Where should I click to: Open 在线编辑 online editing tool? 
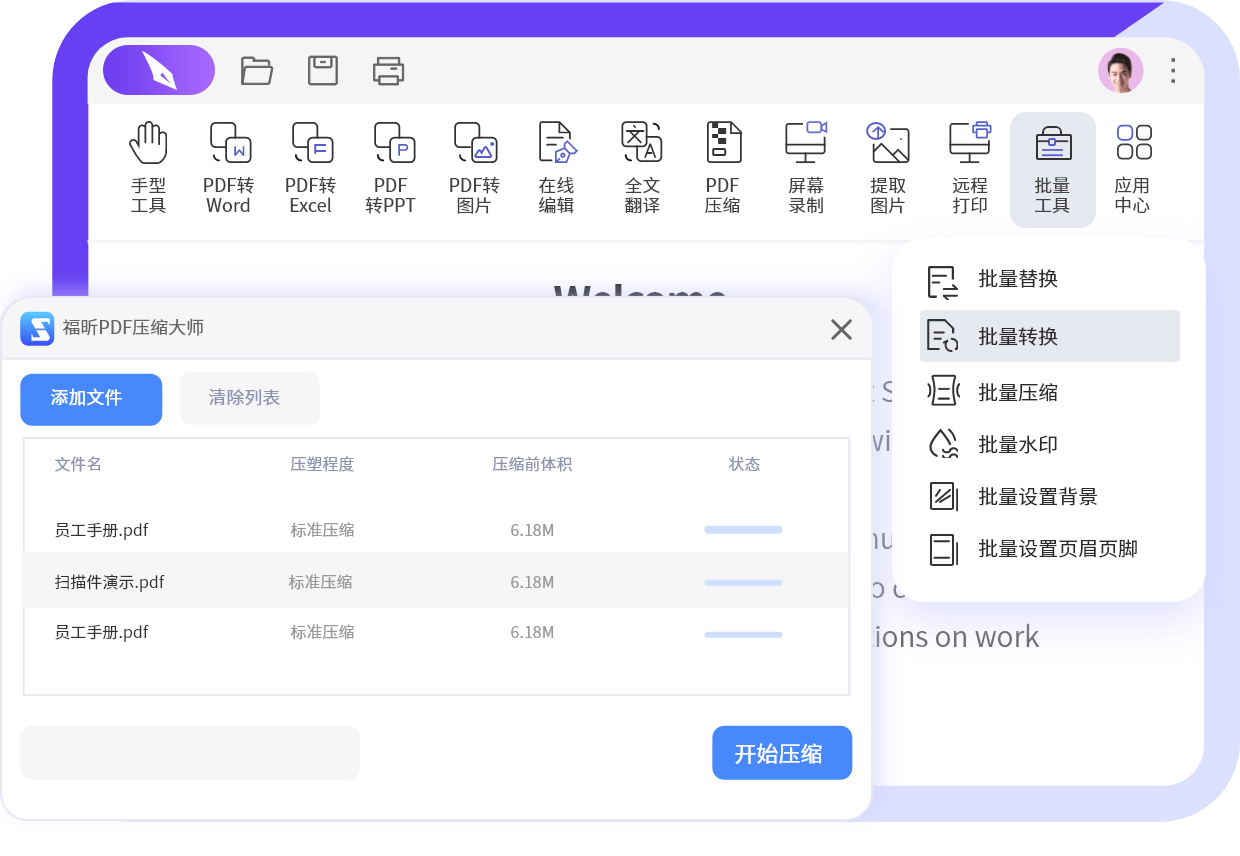point(557,168)
